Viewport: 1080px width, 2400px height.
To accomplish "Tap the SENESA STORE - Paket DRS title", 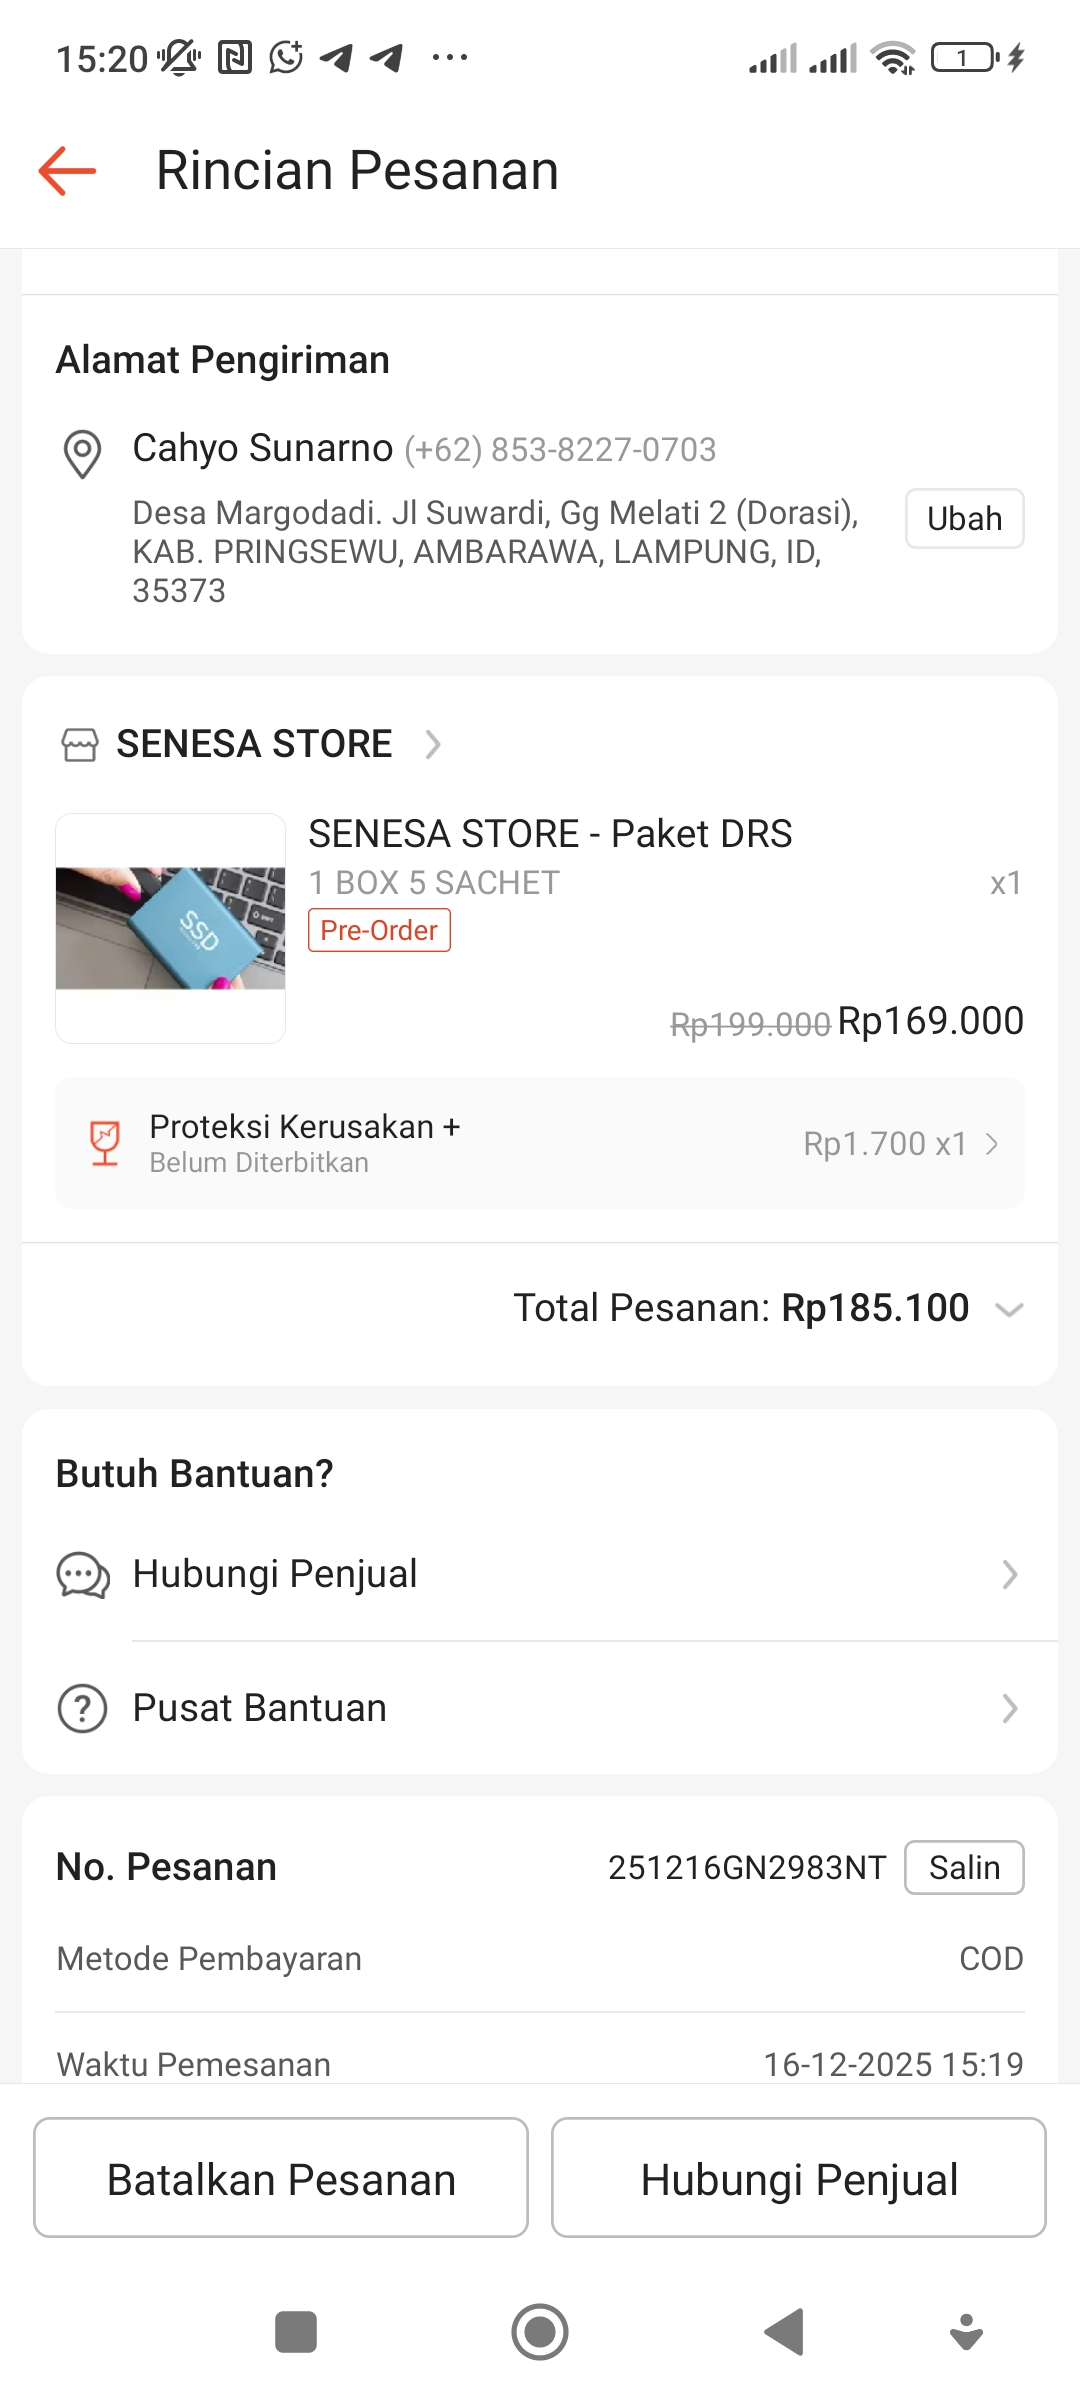I will click(550, 833).
